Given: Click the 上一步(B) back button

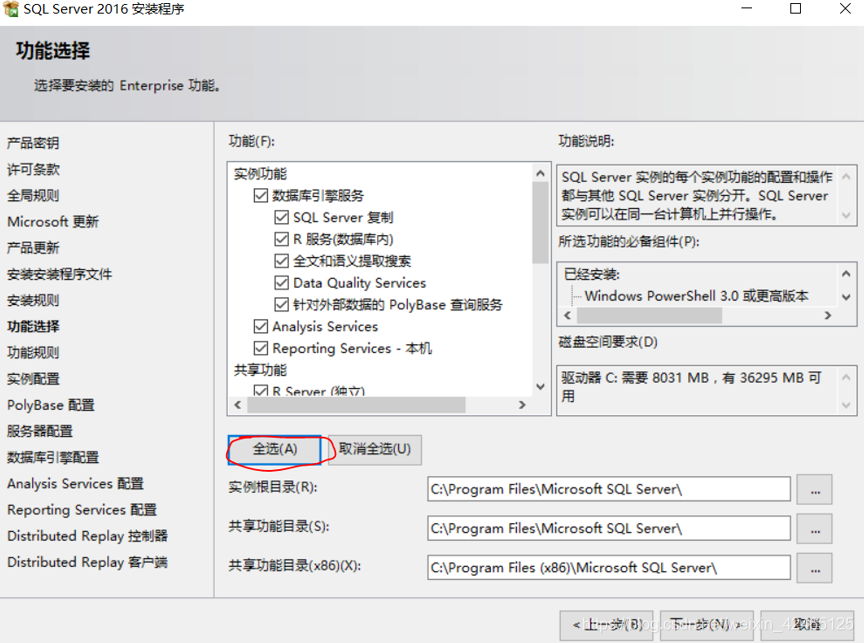Looking at the screenshot, I should [606, 625].
